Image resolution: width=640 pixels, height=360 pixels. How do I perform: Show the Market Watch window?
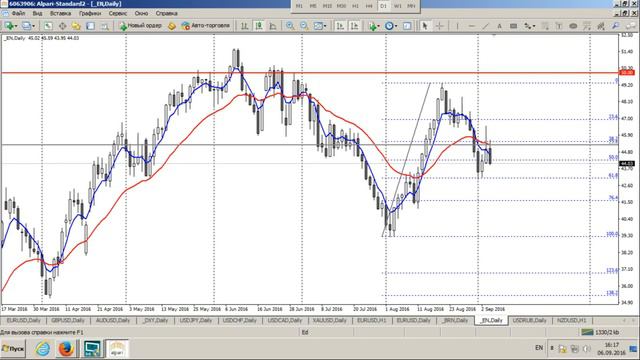coord(48,26)
